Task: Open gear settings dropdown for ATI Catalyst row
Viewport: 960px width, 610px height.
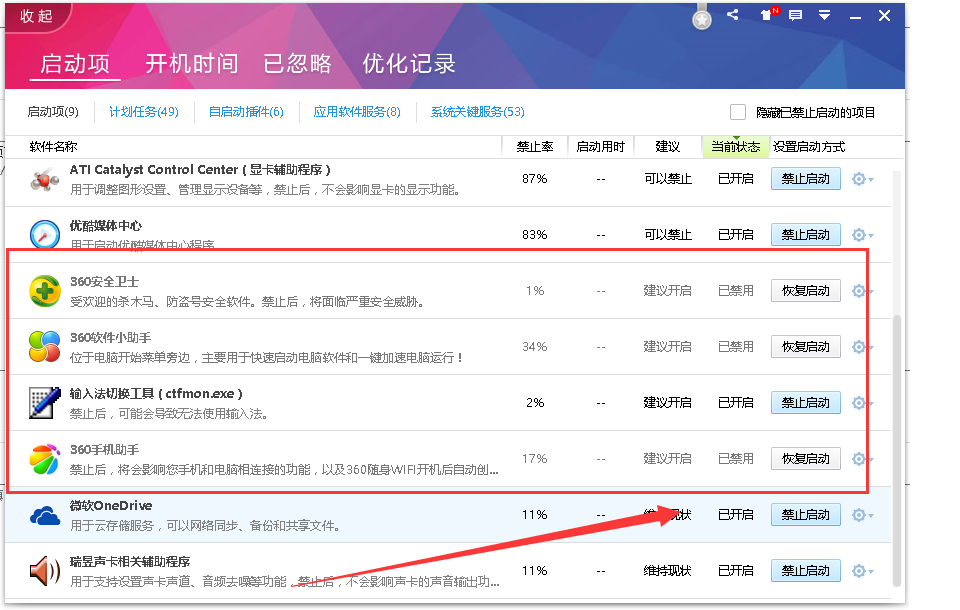Action: tap(862, 179)
